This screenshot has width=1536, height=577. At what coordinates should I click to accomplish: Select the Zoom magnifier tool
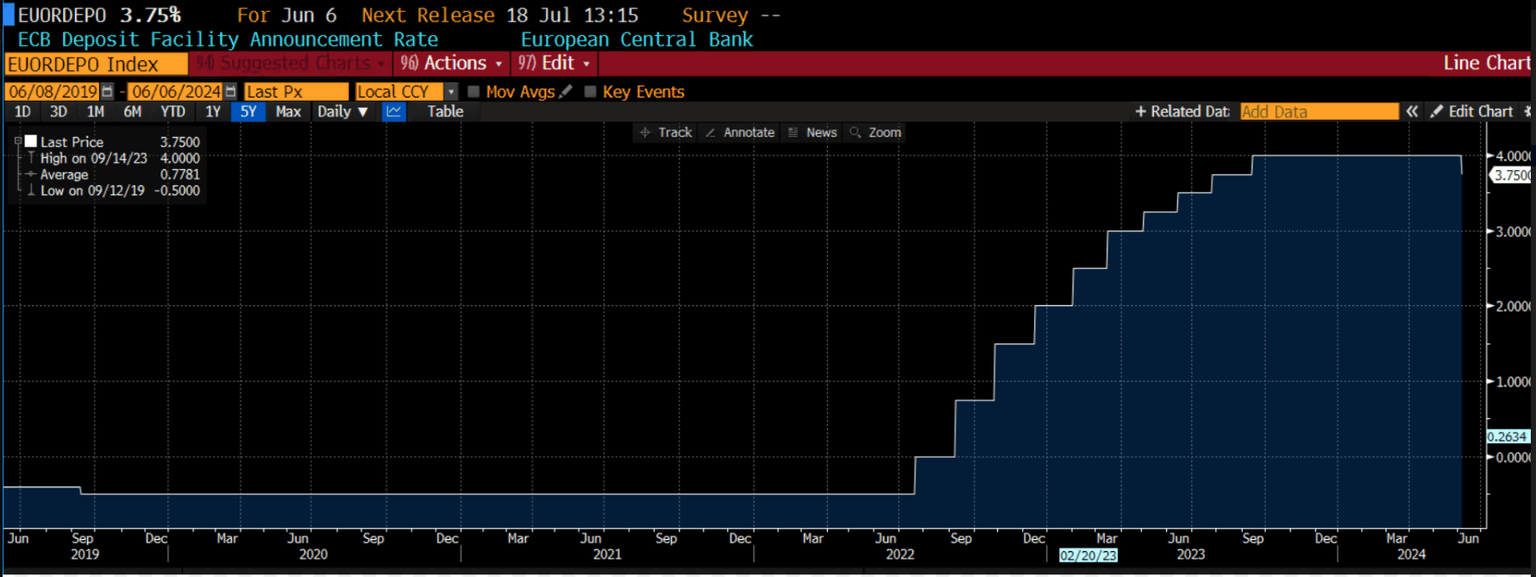click(x=875, y=132)
